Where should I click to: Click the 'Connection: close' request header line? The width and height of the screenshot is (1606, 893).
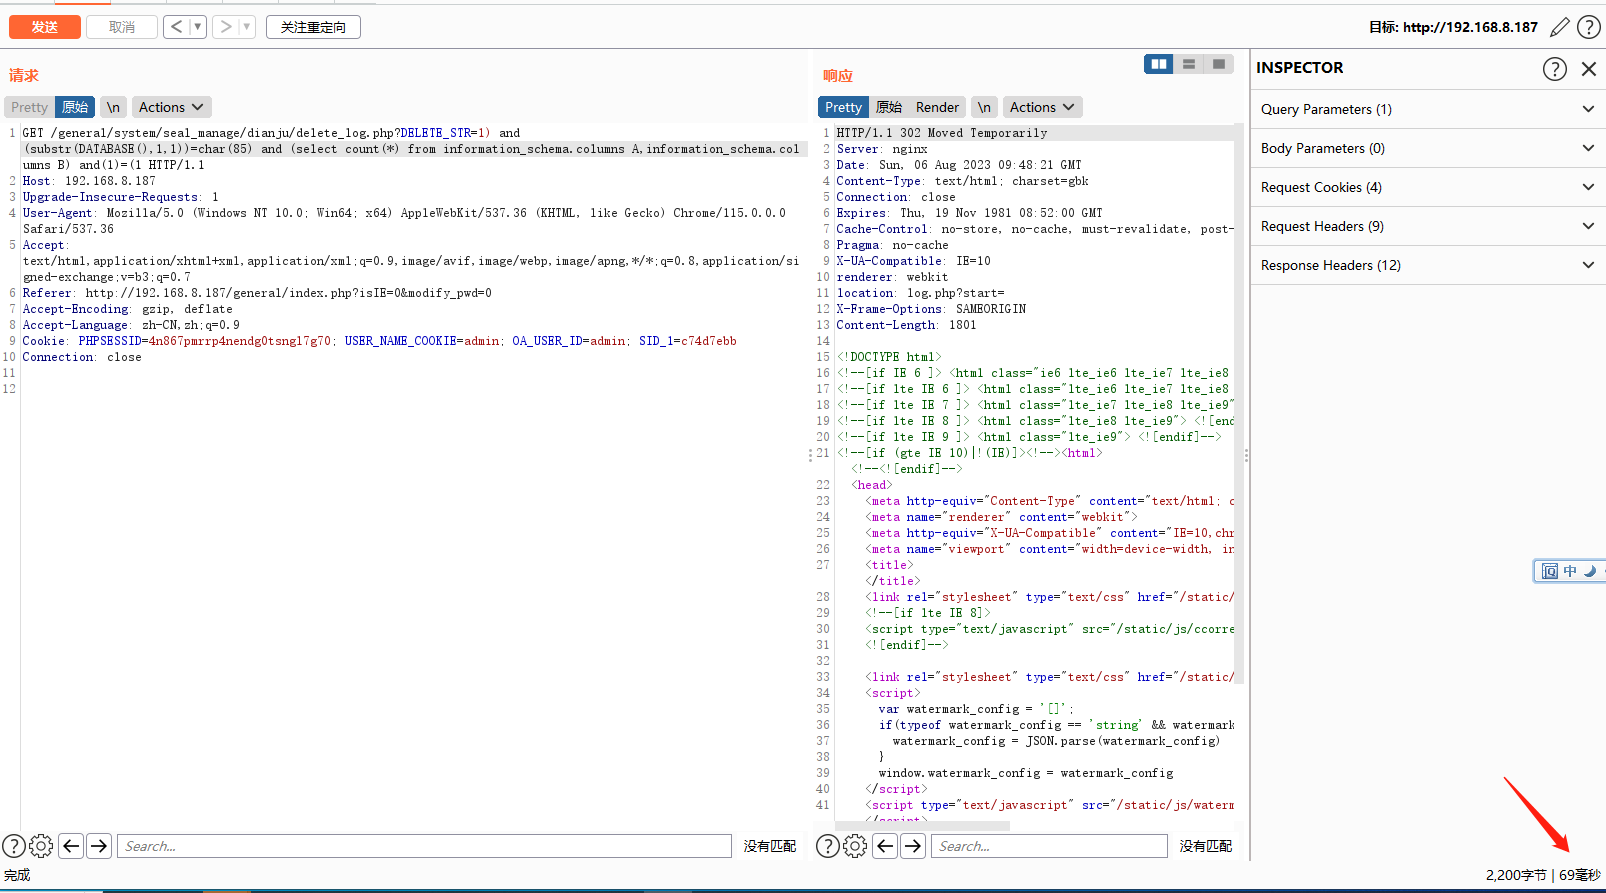tap(82, 357)
